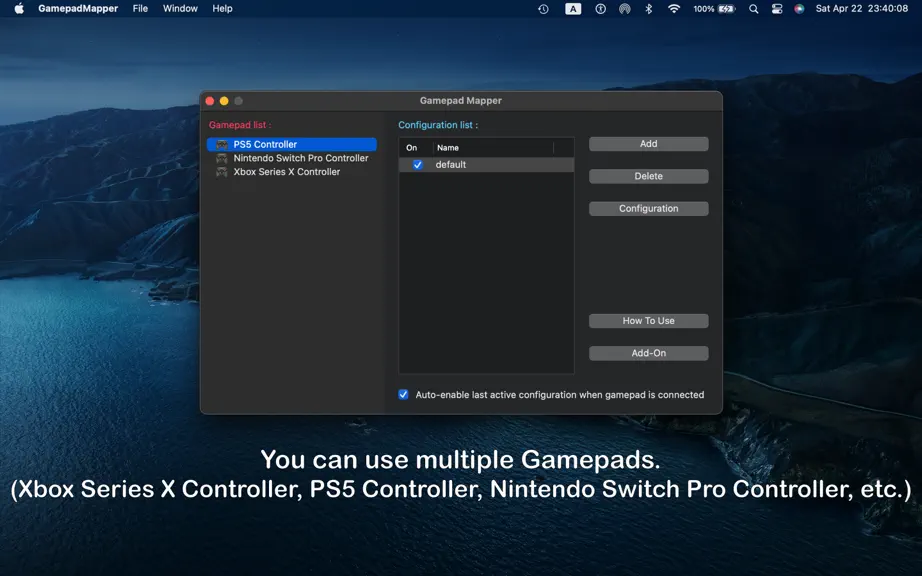The image size is (922, 576).
Task: Click the Add configuration button
Action: pyautogui.click(x=649, y=144)
